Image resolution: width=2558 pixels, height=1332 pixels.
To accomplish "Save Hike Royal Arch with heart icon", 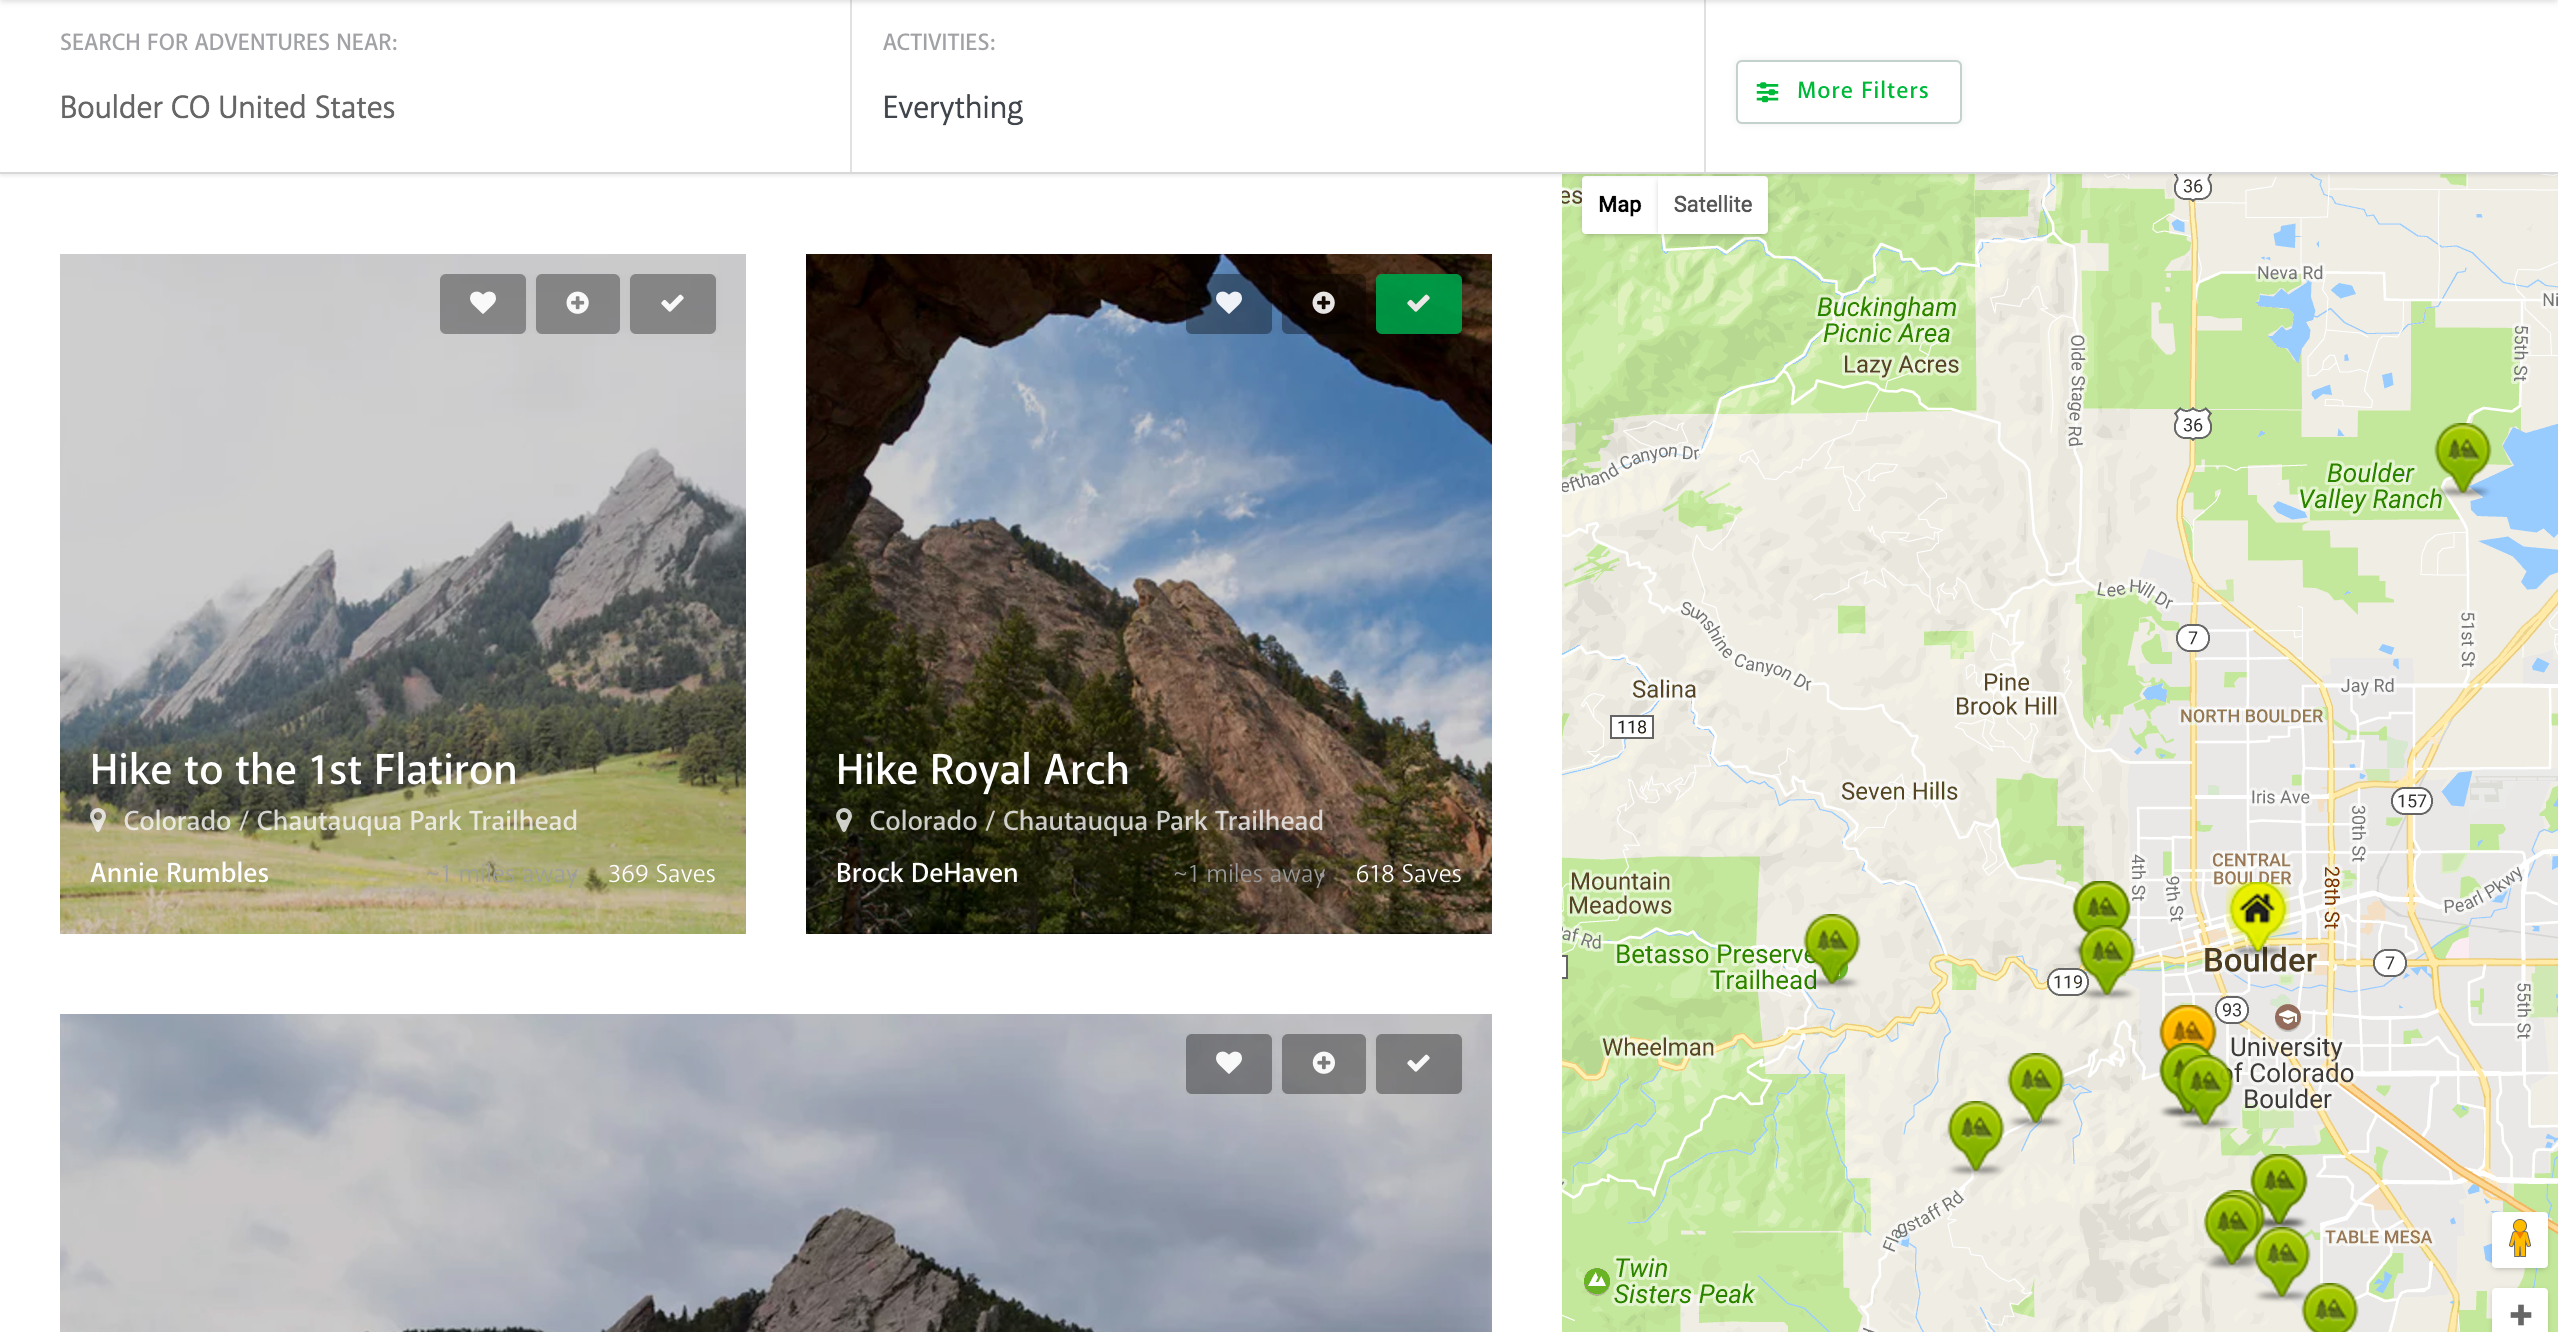I will point(1228,303).
